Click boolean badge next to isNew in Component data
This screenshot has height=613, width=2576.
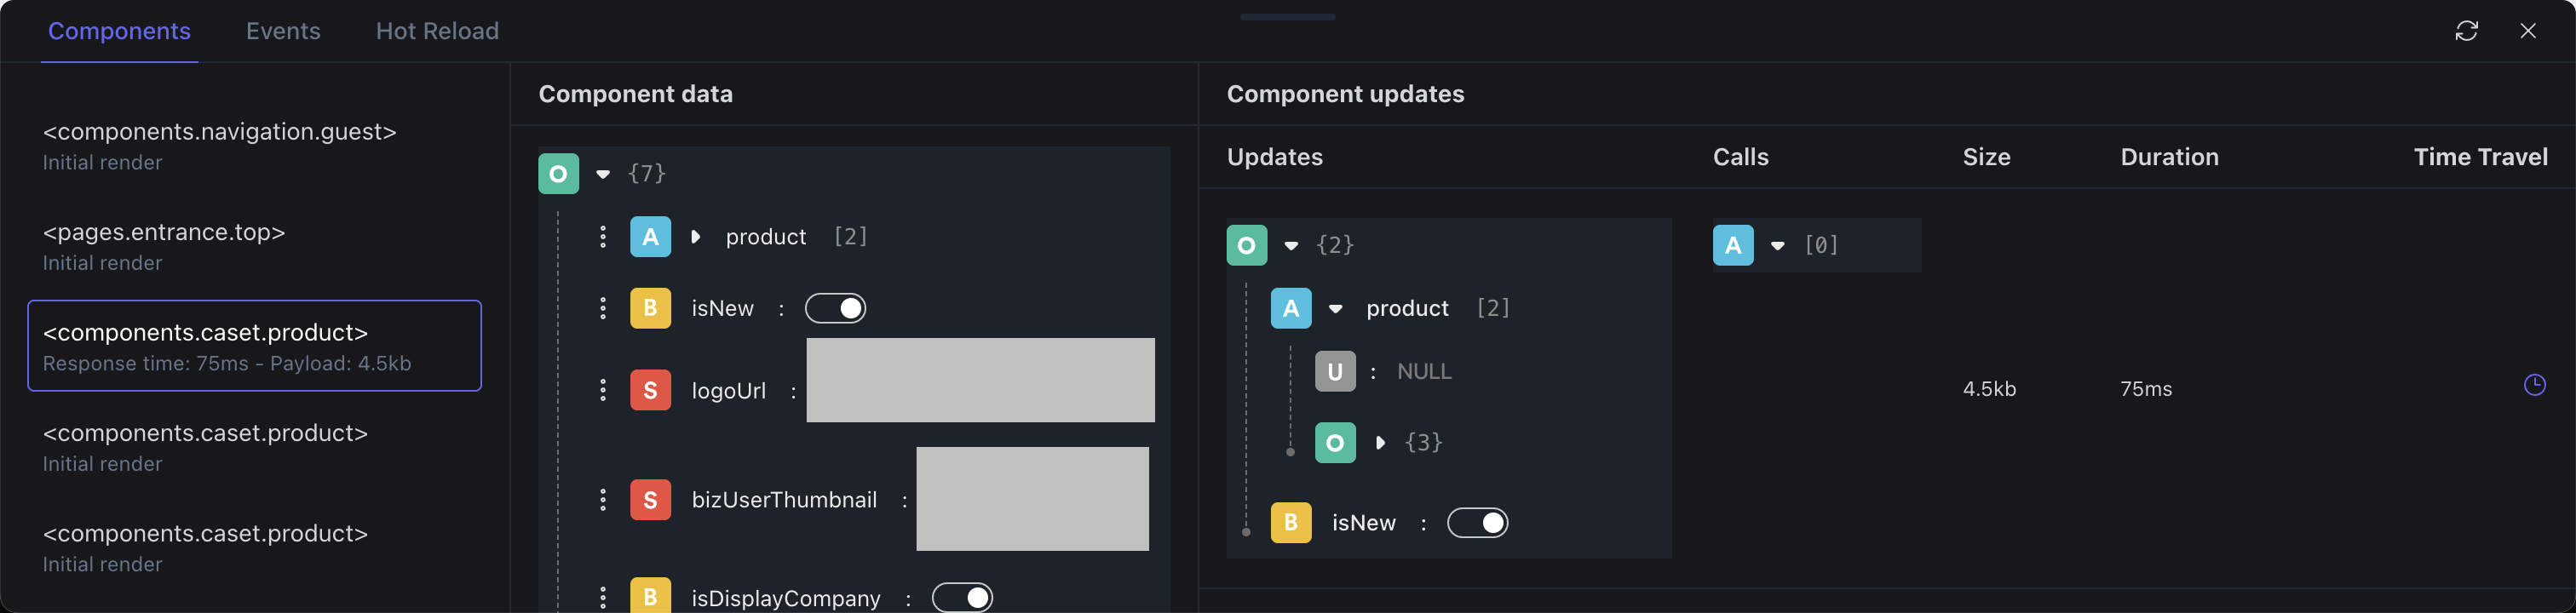650,308
